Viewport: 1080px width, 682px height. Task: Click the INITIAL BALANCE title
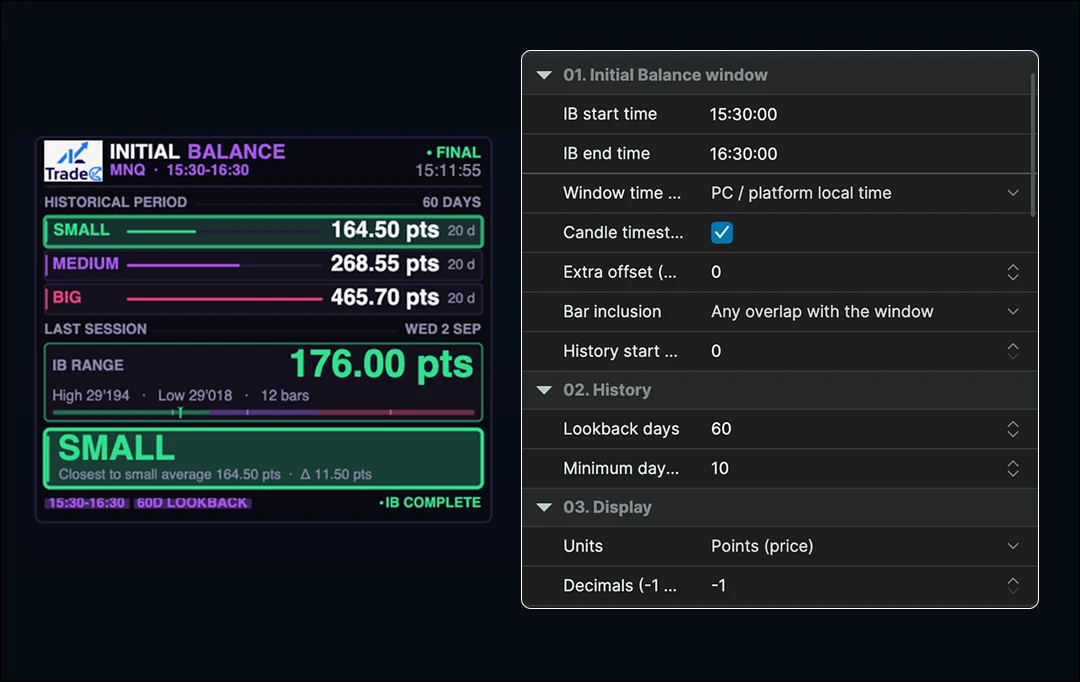pyautogui.click(x=197, y=152)
